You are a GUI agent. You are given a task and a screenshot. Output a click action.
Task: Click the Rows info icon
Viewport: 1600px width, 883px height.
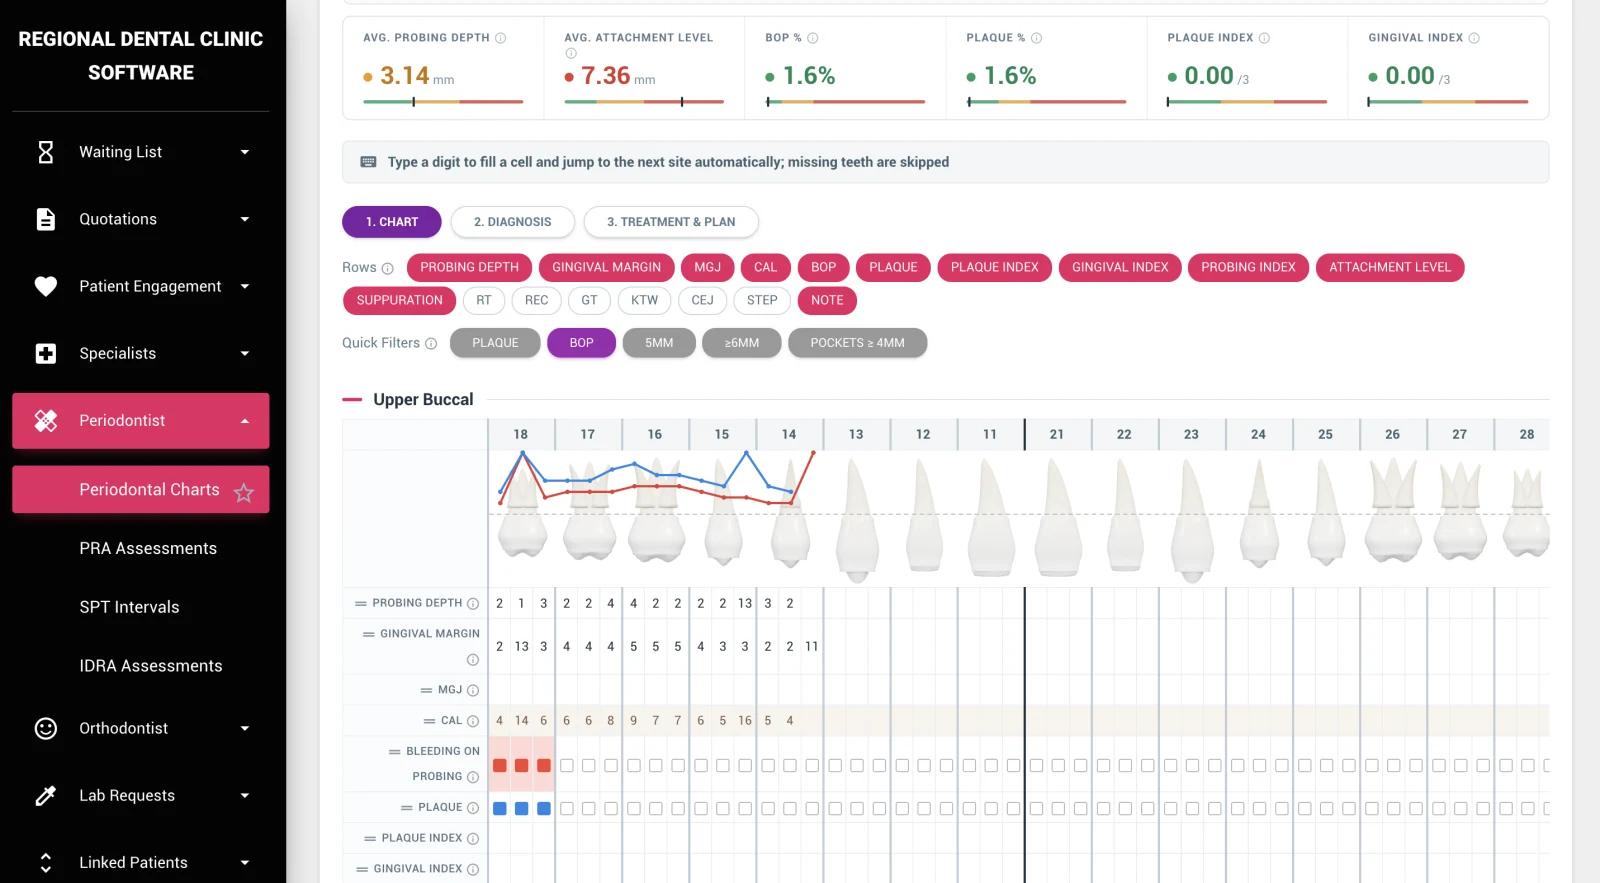(388, 268)
